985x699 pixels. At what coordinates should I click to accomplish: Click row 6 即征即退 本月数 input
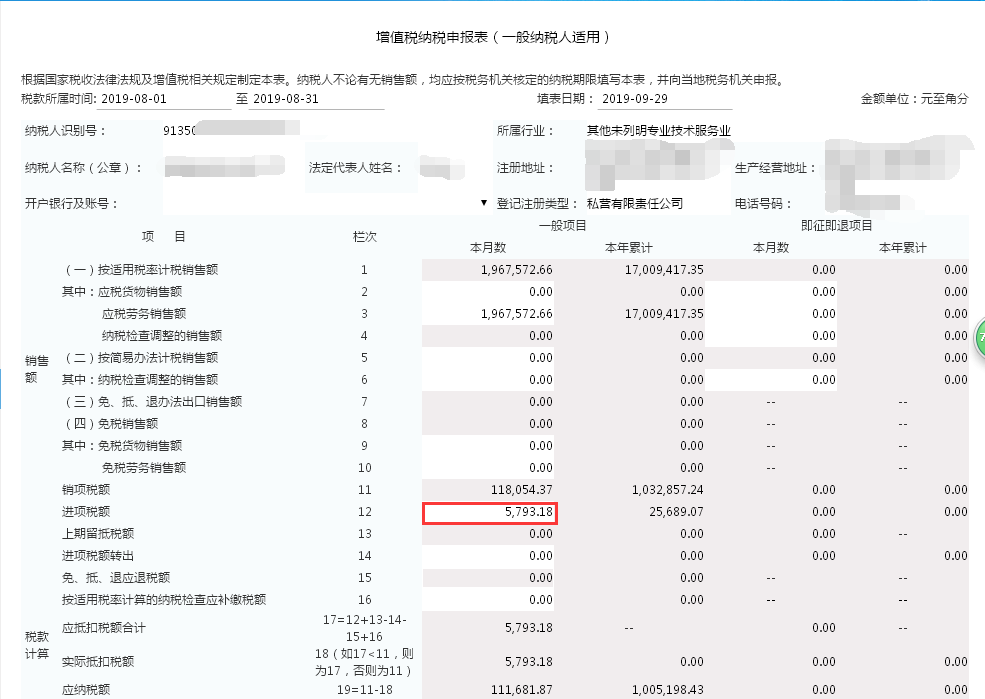(771, 379)
